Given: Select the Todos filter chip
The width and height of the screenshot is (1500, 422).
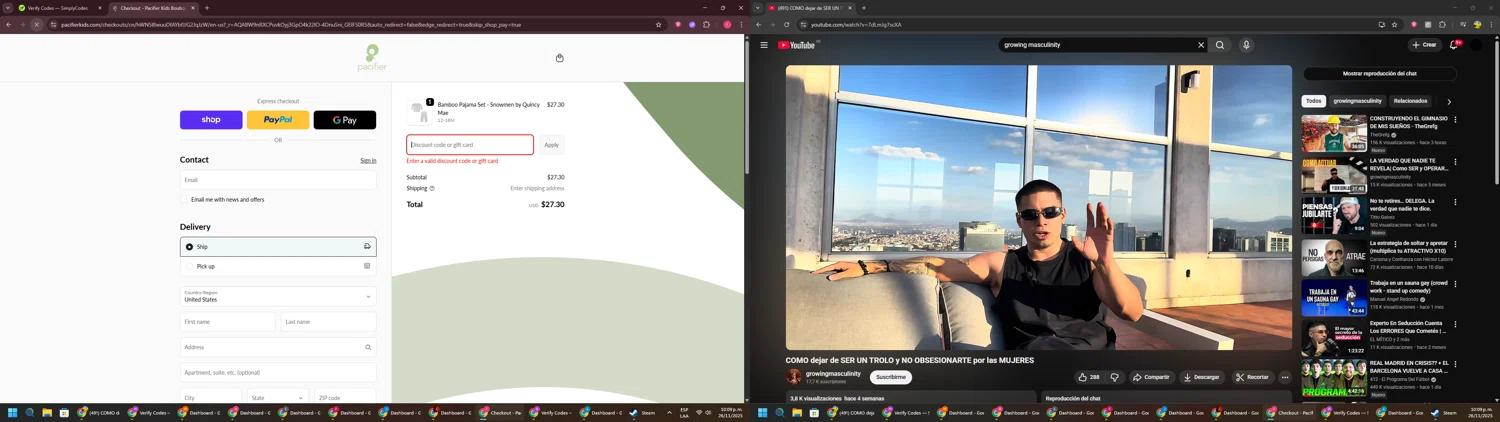Looking at the screenshot, I should (x=1314, y=101).
